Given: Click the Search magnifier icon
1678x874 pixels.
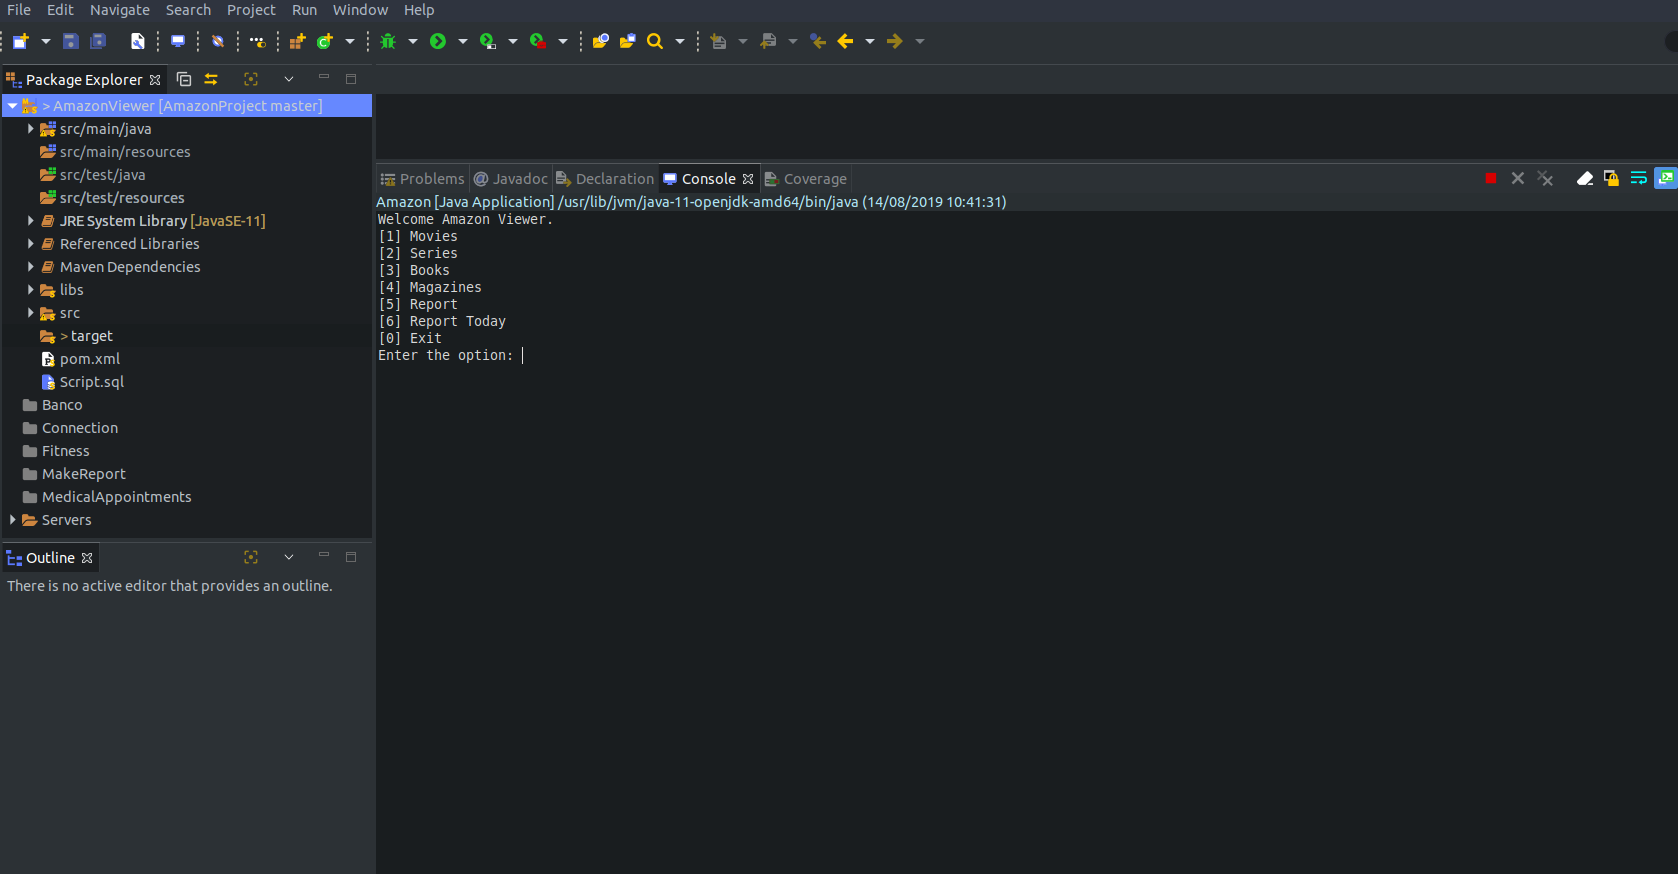Looking at the screenshot, I should [x=655, y=41].
